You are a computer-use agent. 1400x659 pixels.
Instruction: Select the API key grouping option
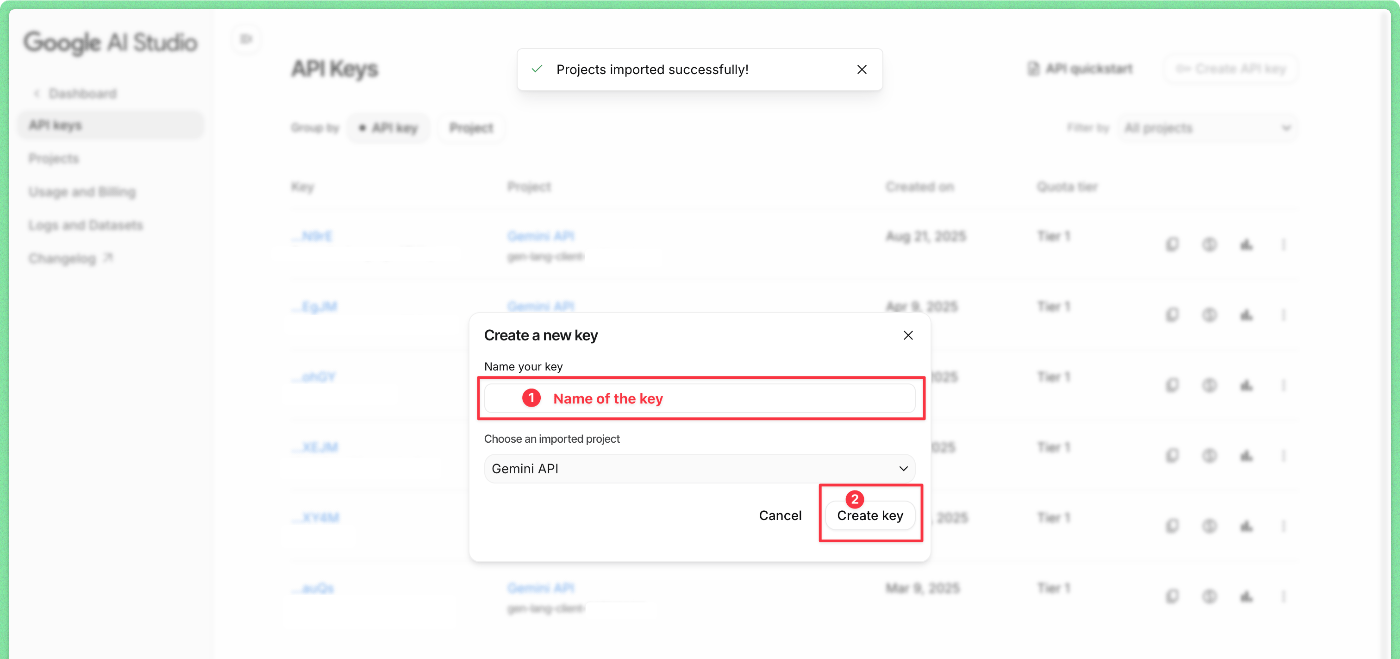pyautogui.click(x=388, y=128)
